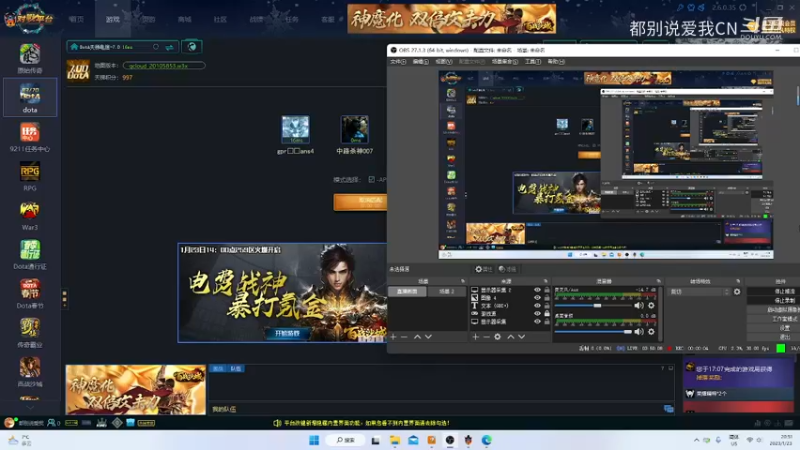Click the map version selector field
This screenshot has width=800, height=450.
coord(164,66)
